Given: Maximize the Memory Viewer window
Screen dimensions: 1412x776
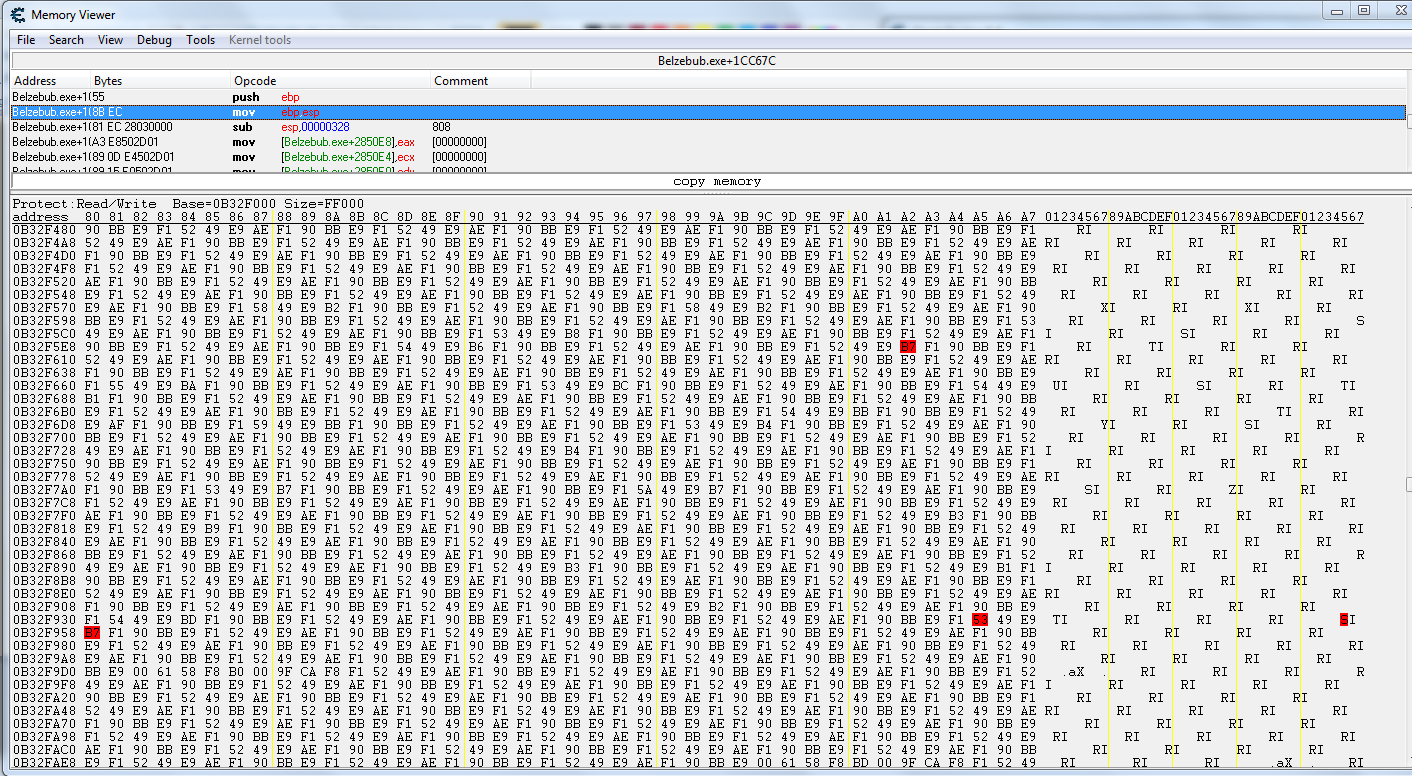Looking at the screenshot, I should point(1364,10).
